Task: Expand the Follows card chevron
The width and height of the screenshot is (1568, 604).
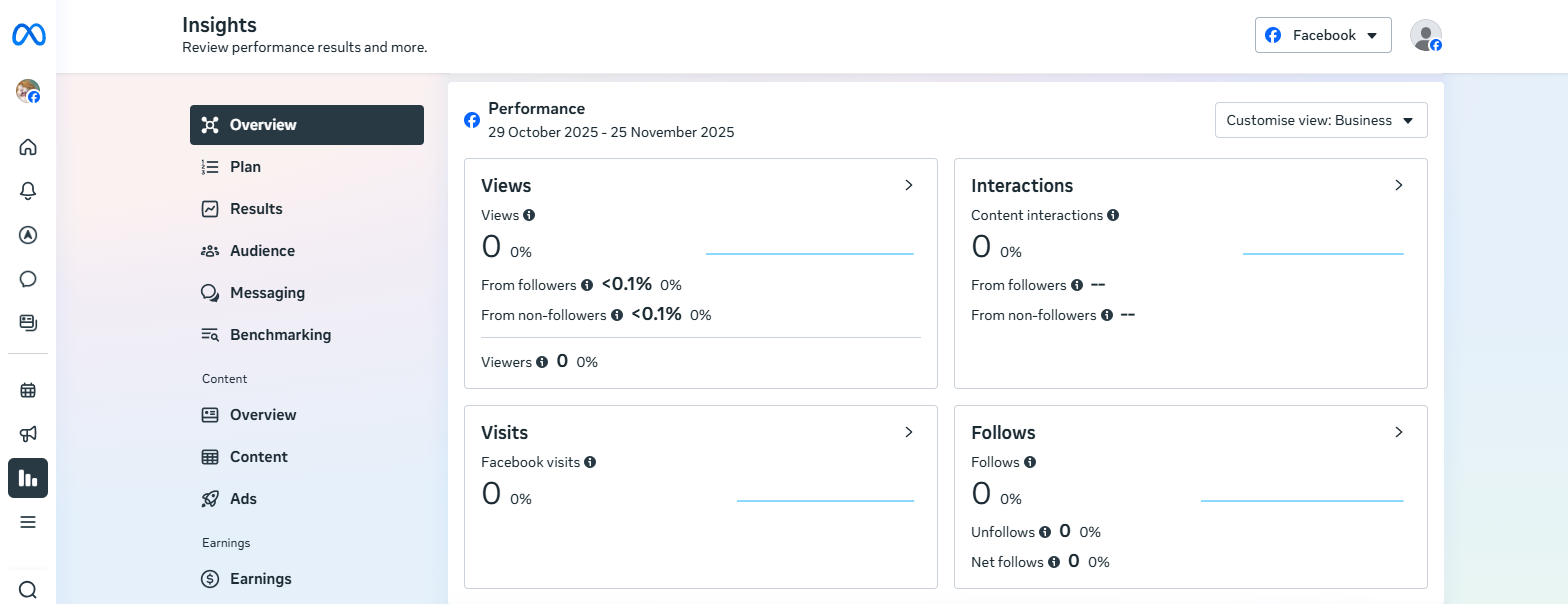Action: 1398,432
